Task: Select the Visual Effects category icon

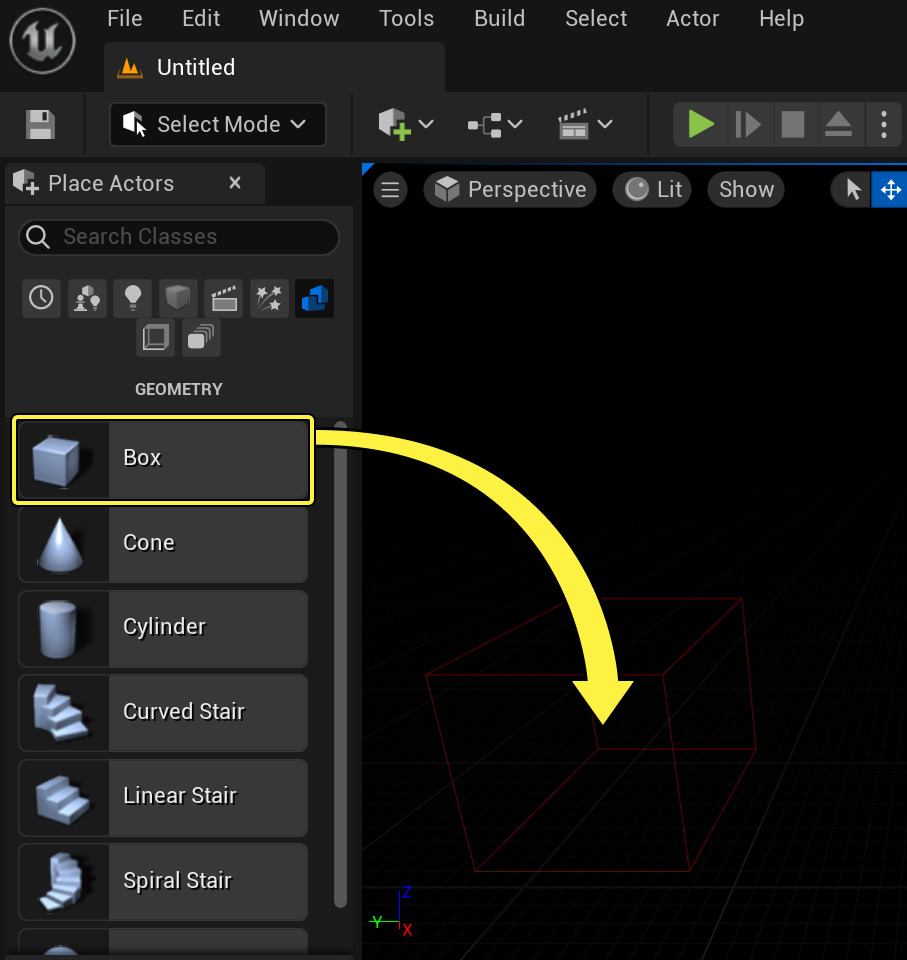Action: coord(268,298)
